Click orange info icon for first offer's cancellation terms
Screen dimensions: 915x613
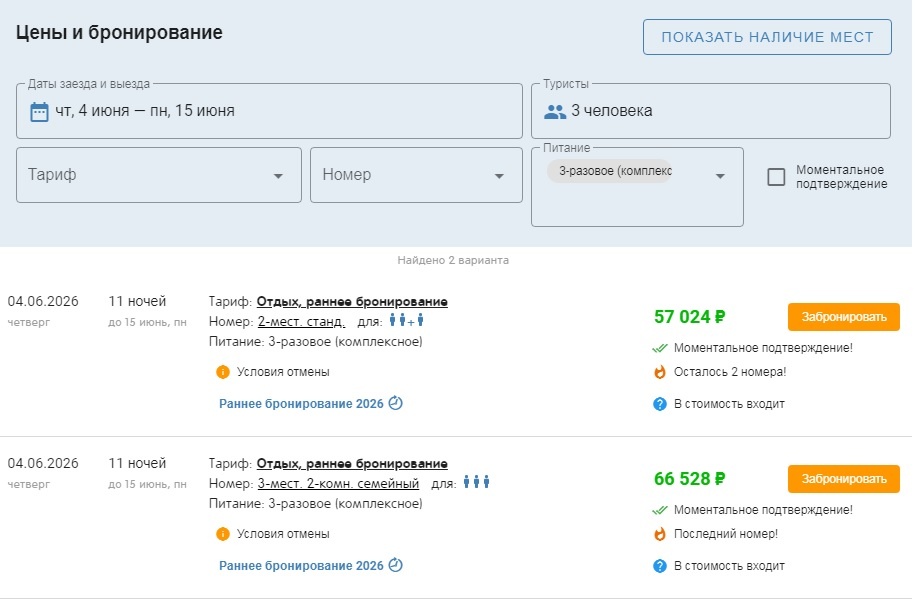[x=223, y=372]
